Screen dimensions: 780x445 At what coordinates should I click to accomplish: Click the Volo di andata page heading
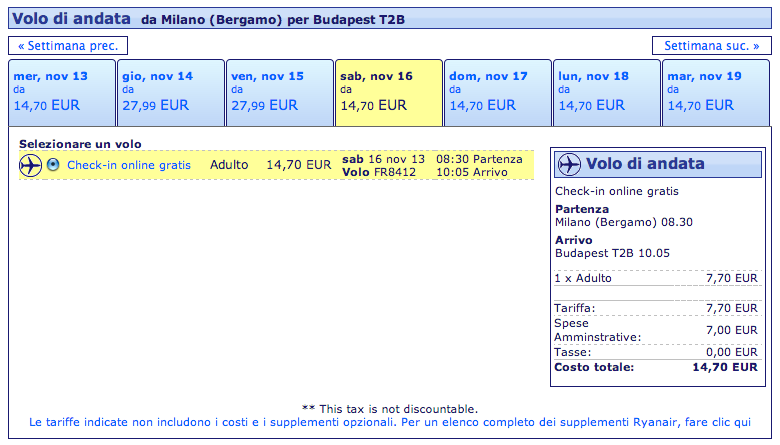70,19
